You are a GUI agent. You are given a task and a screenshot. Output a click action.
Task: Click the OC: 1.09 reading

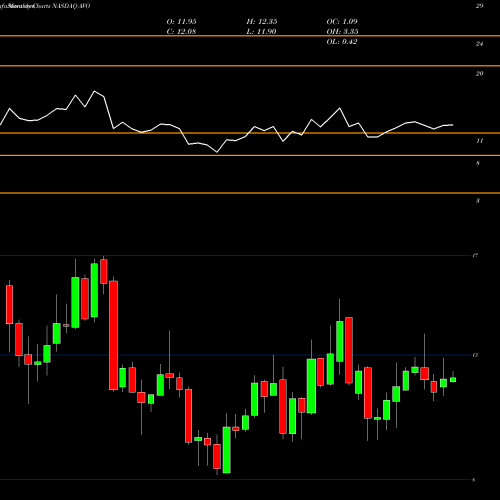tap(342, 22)
